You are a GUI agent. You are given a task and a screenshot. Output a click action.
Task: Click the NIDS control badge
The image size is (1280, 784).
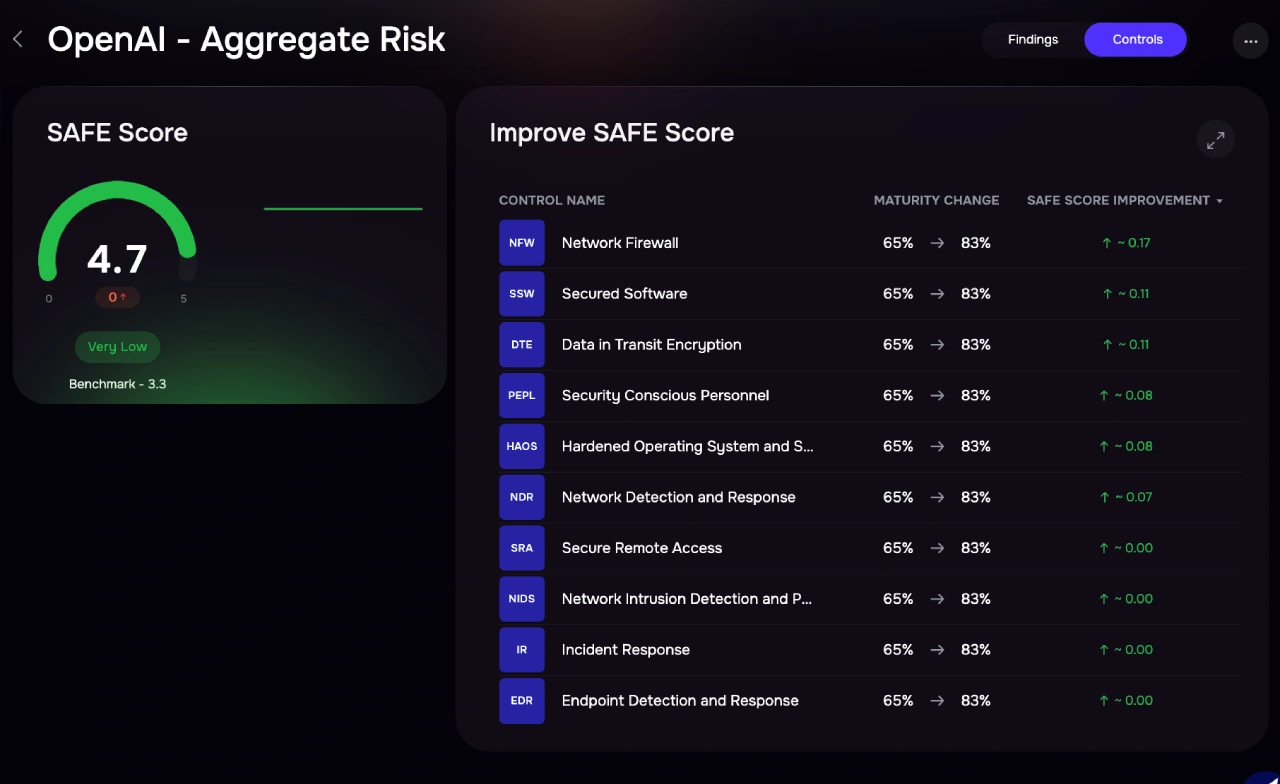pos(522,599)
